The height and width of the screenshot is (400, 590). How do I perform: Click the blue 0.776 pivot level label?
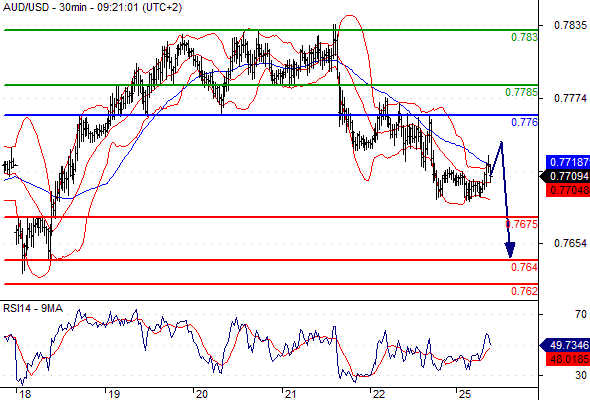525,122
